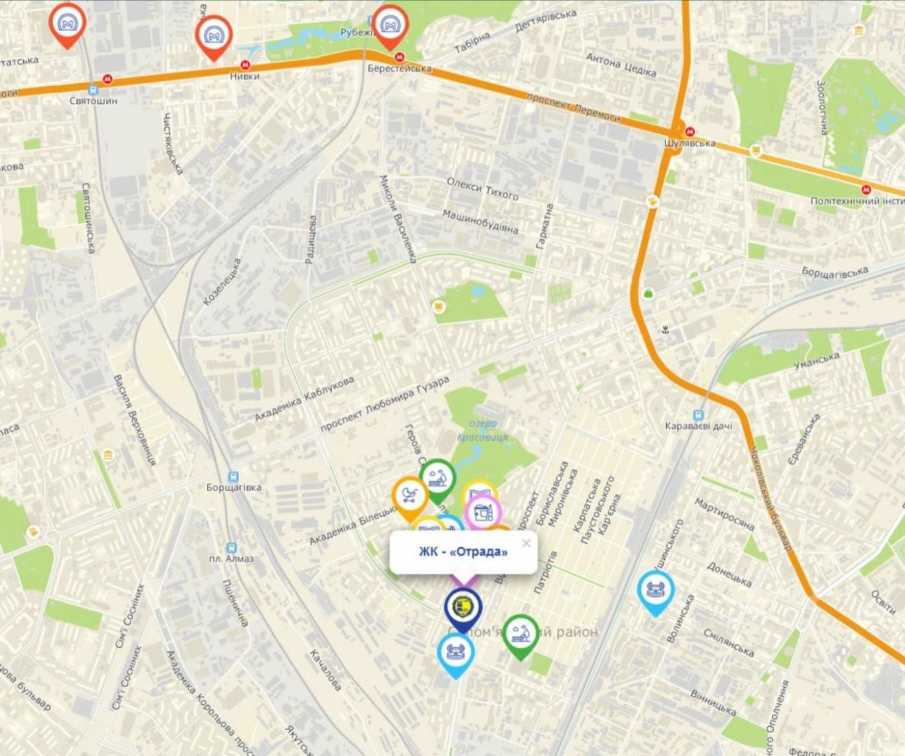Select the orange baby stroller marker
905x756 pixels.
410,498
